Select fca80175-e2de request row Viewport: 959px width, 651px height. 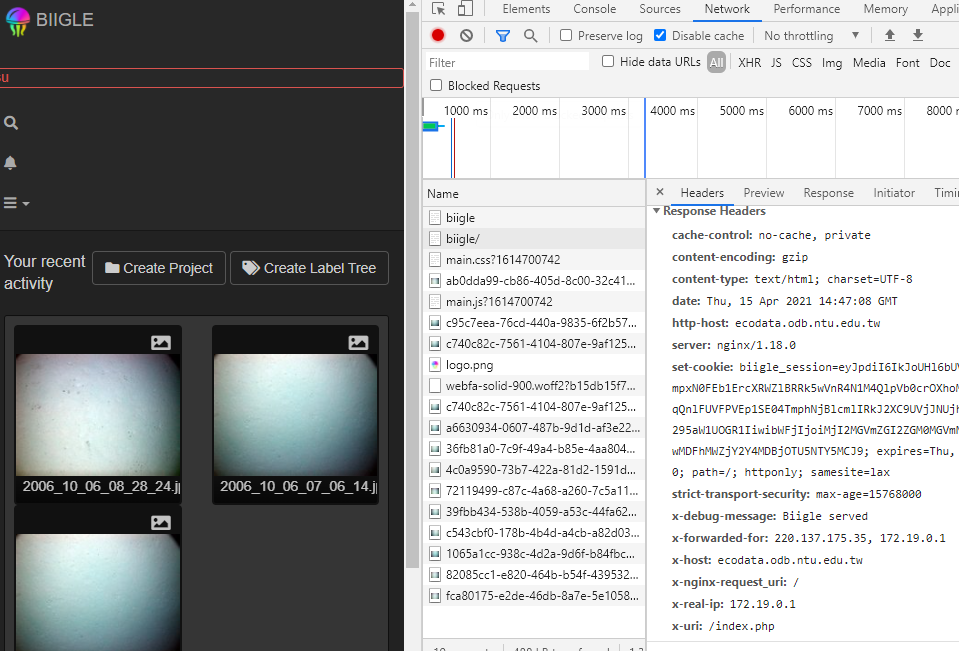[x=534, y=595]
